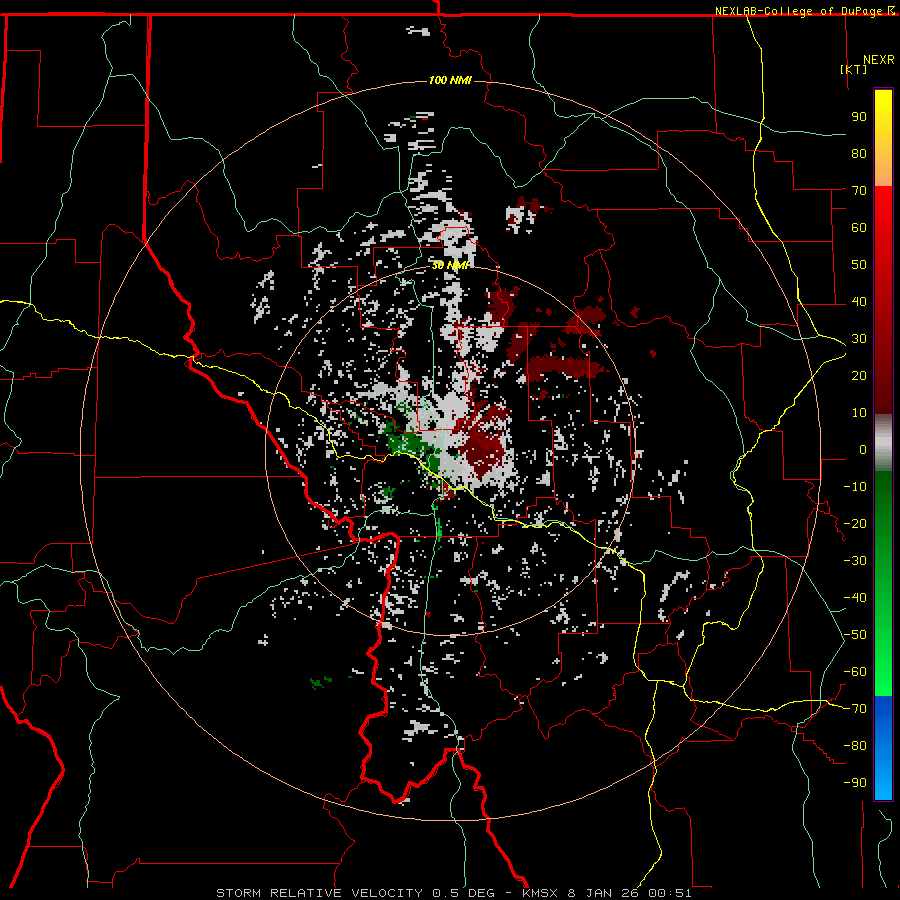Click the positive 10 scale value

859,413
